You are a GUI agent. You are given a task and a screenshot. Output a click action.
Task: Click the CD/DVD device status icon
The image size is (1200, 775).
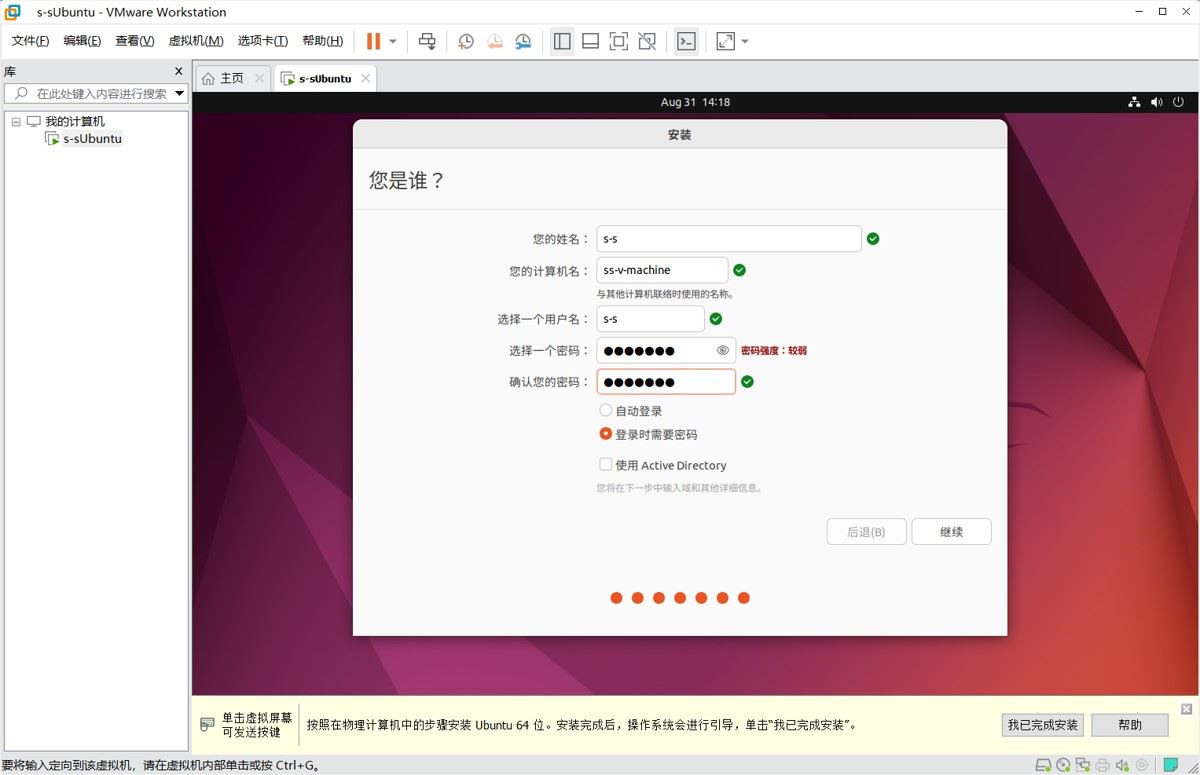click(1063, 766)
